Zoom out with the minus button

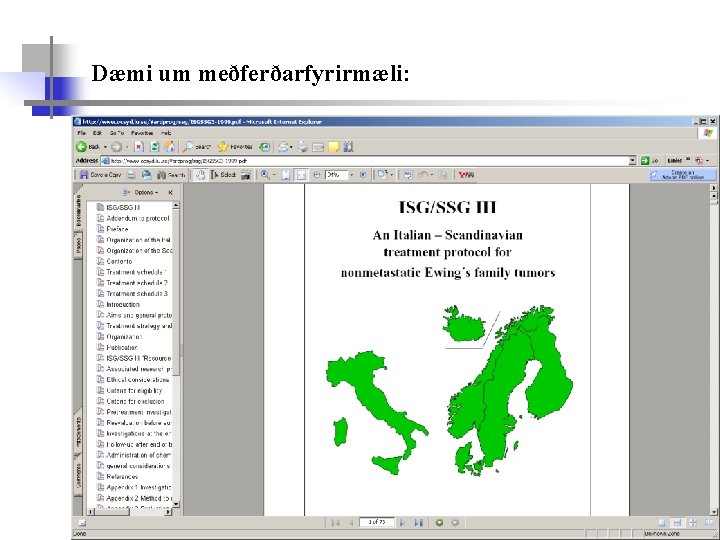pyautogui.click(x=317, y=175)
